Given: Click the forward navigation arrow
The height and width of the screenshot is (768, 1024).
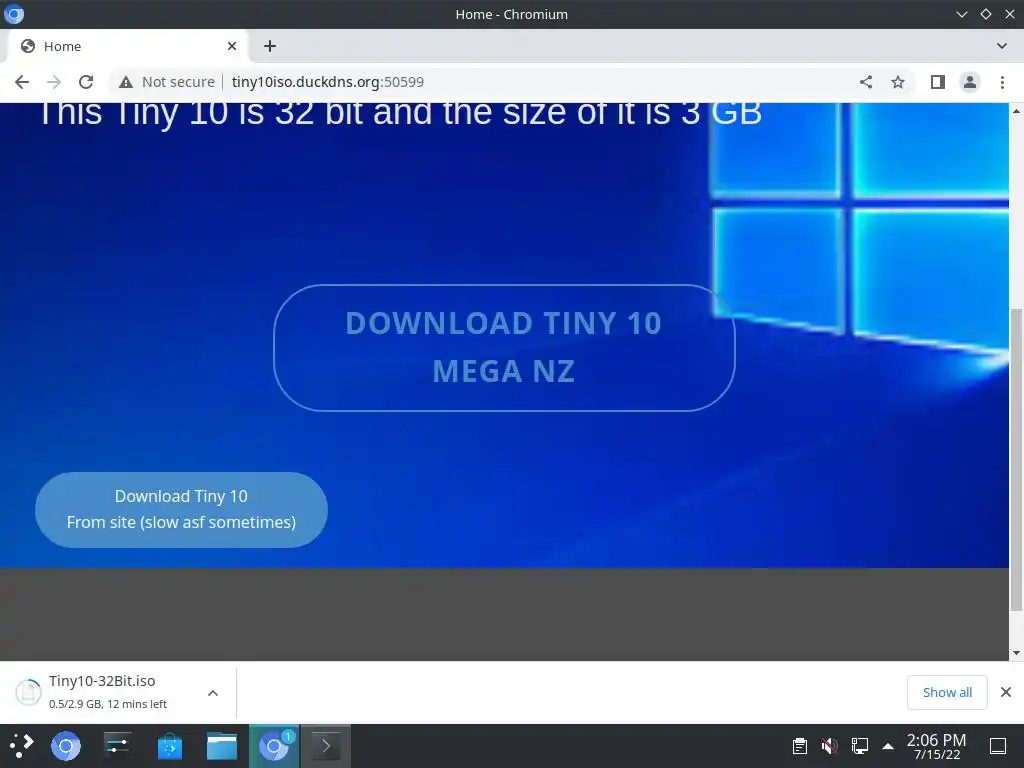Looking at the screenshot, I should tap(54, 82).
